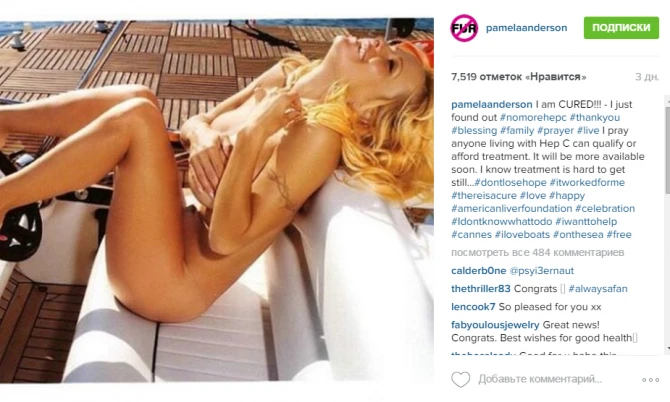670x402 pixels.
Task: Visit fabyoulousjewelry's profile
Action: 495,325
